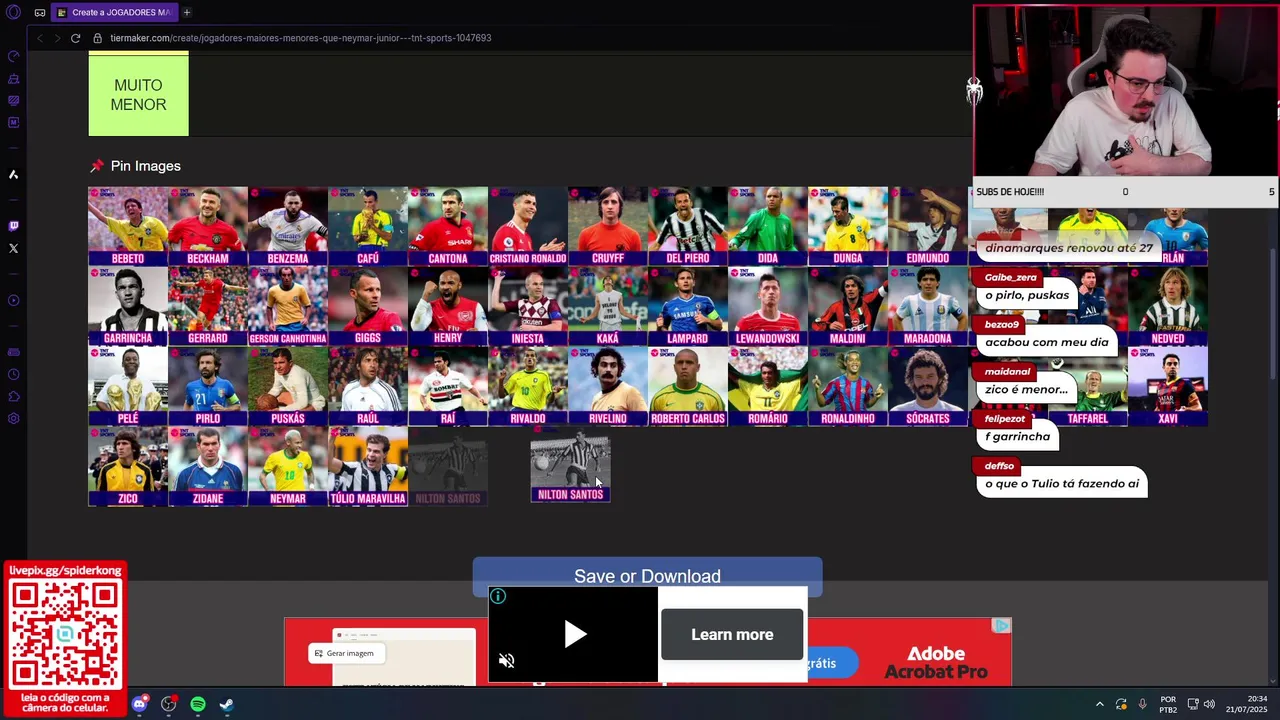
Task: Select the Zidane player card
Action: point(208,466)
